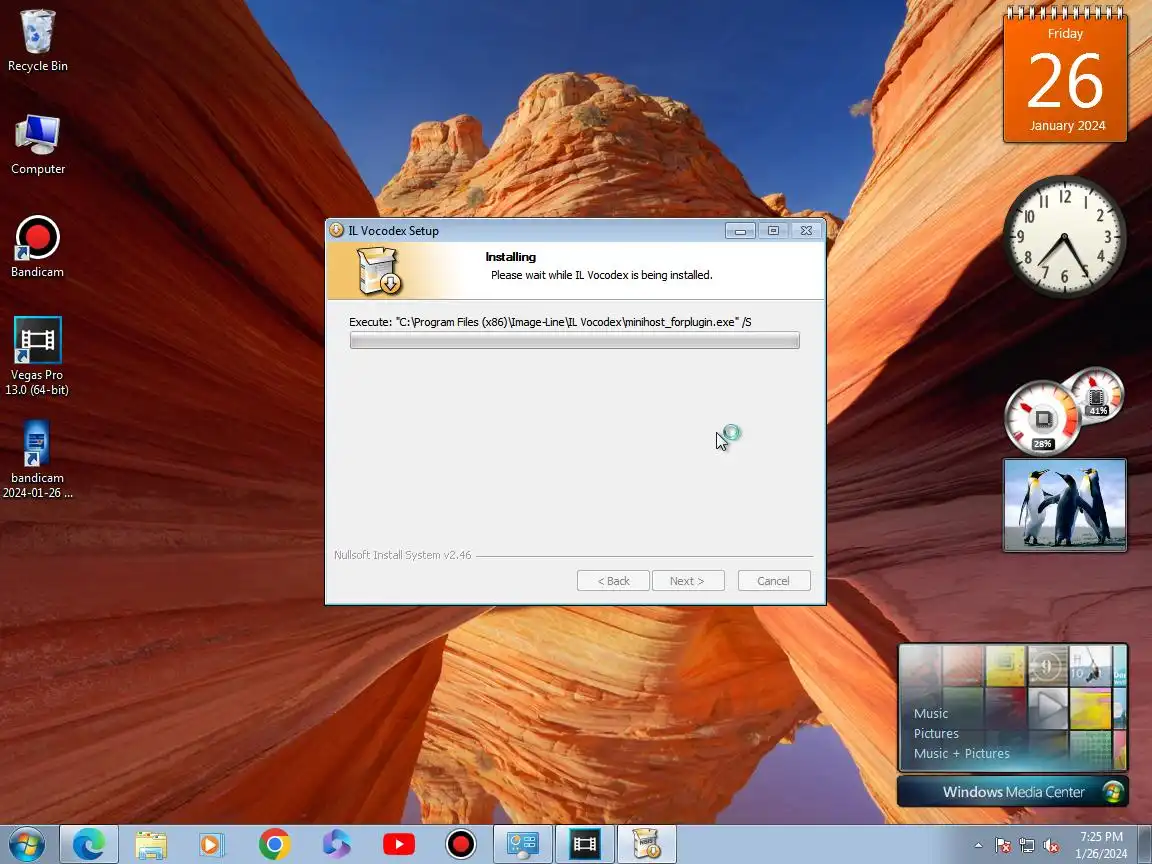1152x864 pixels.
Task: Select the Bandicam desktop shortcut
Action: (37, 247)
